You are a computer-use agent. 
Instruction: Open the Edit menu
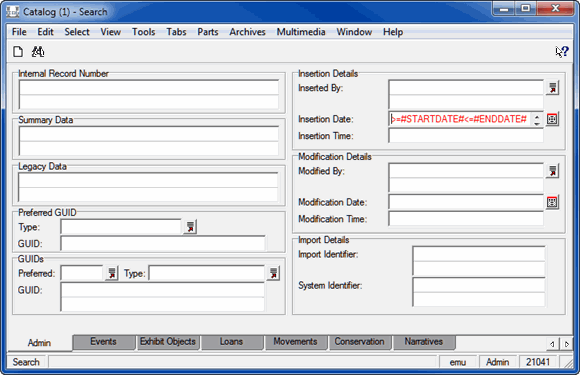coord(45,32)
